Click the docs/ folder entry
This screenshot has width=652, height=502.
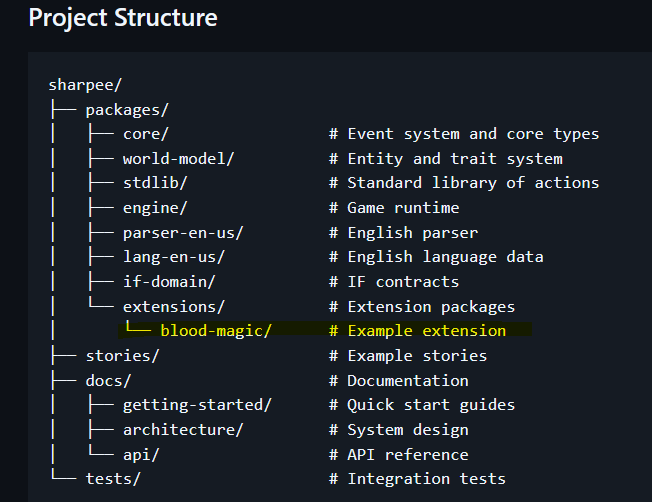108,381
